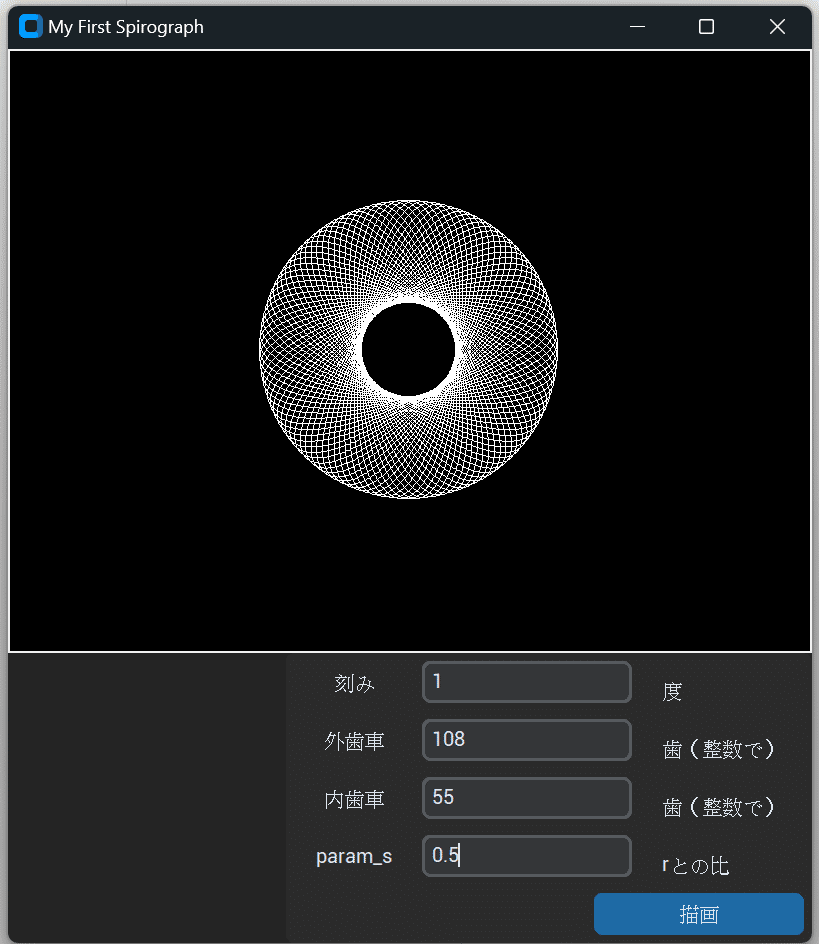Click the app icon in title bar

[30, 26]
